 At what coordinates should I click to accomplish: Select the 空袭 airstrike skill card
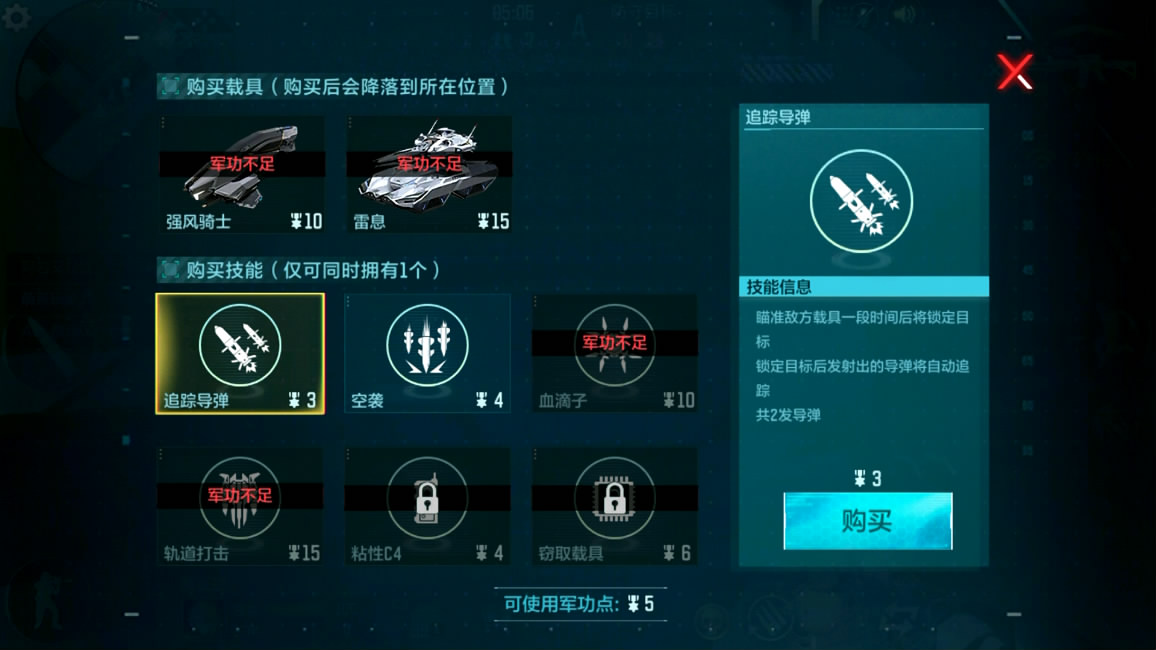point(428,354)
